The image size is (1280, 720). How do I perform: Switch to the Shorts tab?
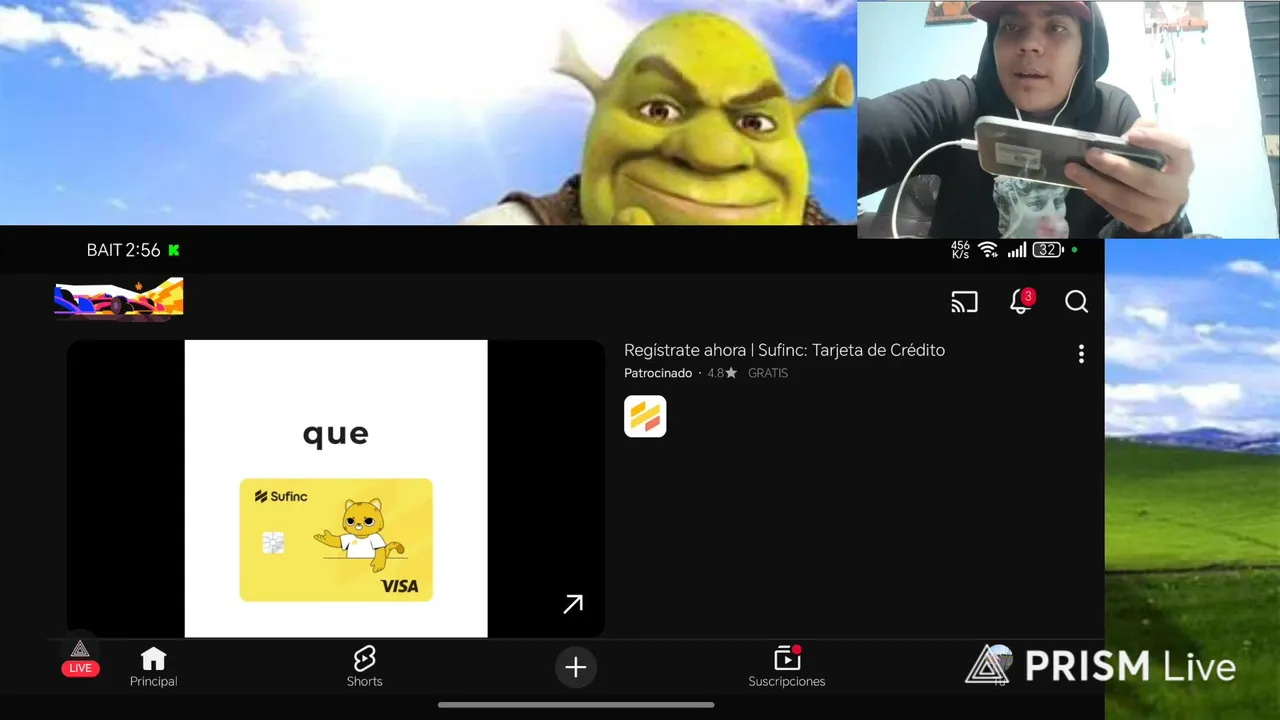tap(364, 667)
